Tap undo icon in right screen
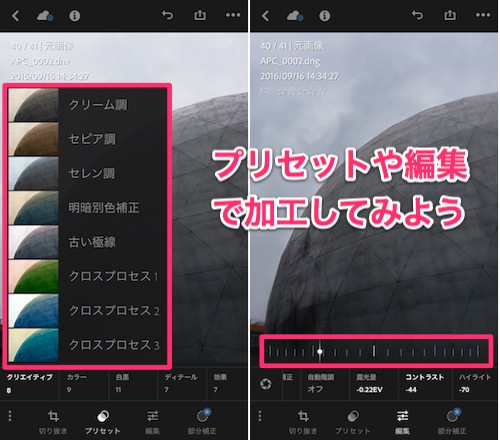The width and height of the screenshot is (500, 440). tap(417, 15)
